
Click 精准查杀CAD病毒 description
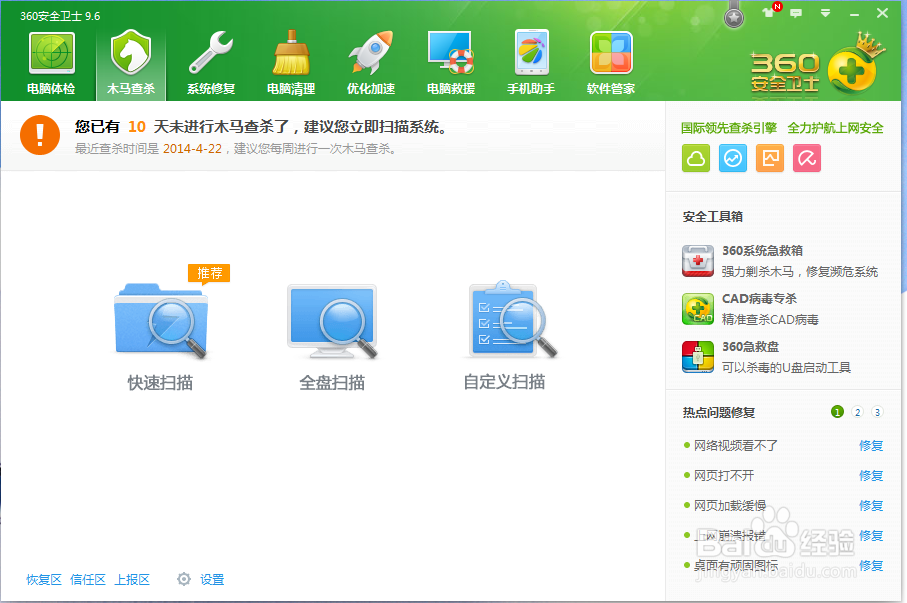click(770, 319)
